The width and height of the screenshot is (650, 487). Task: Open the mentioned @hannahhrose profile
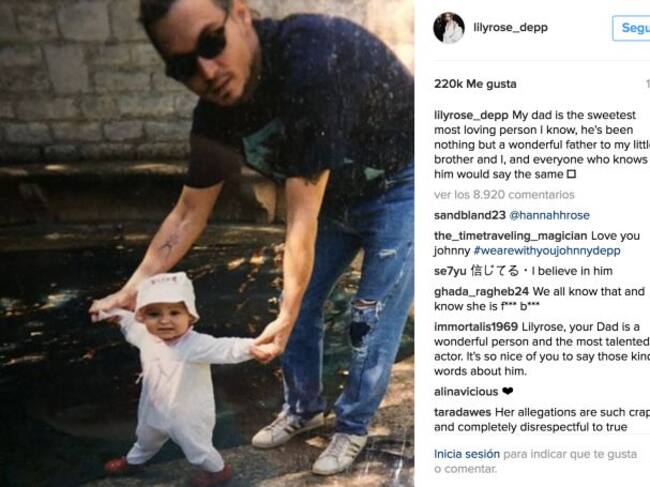(x=549, y=215)
